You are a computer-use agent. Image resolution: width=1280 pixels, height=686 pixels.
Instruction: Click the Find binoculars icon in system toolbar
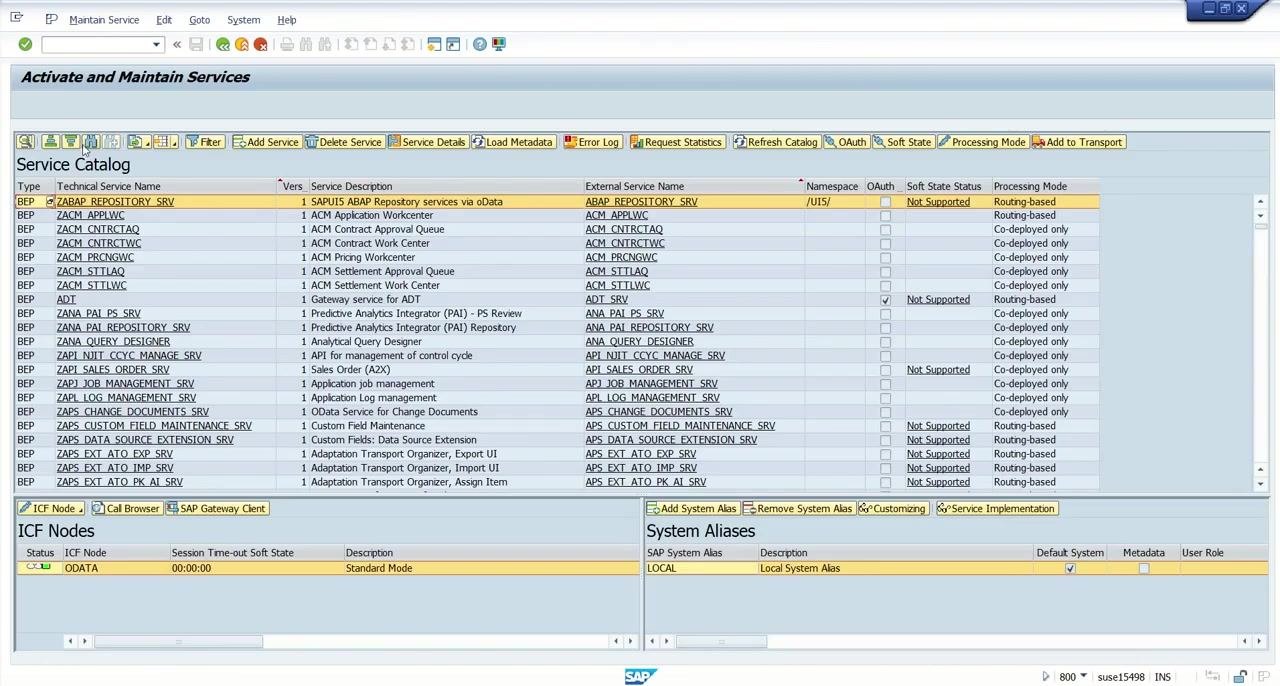[x=306, y=44]
